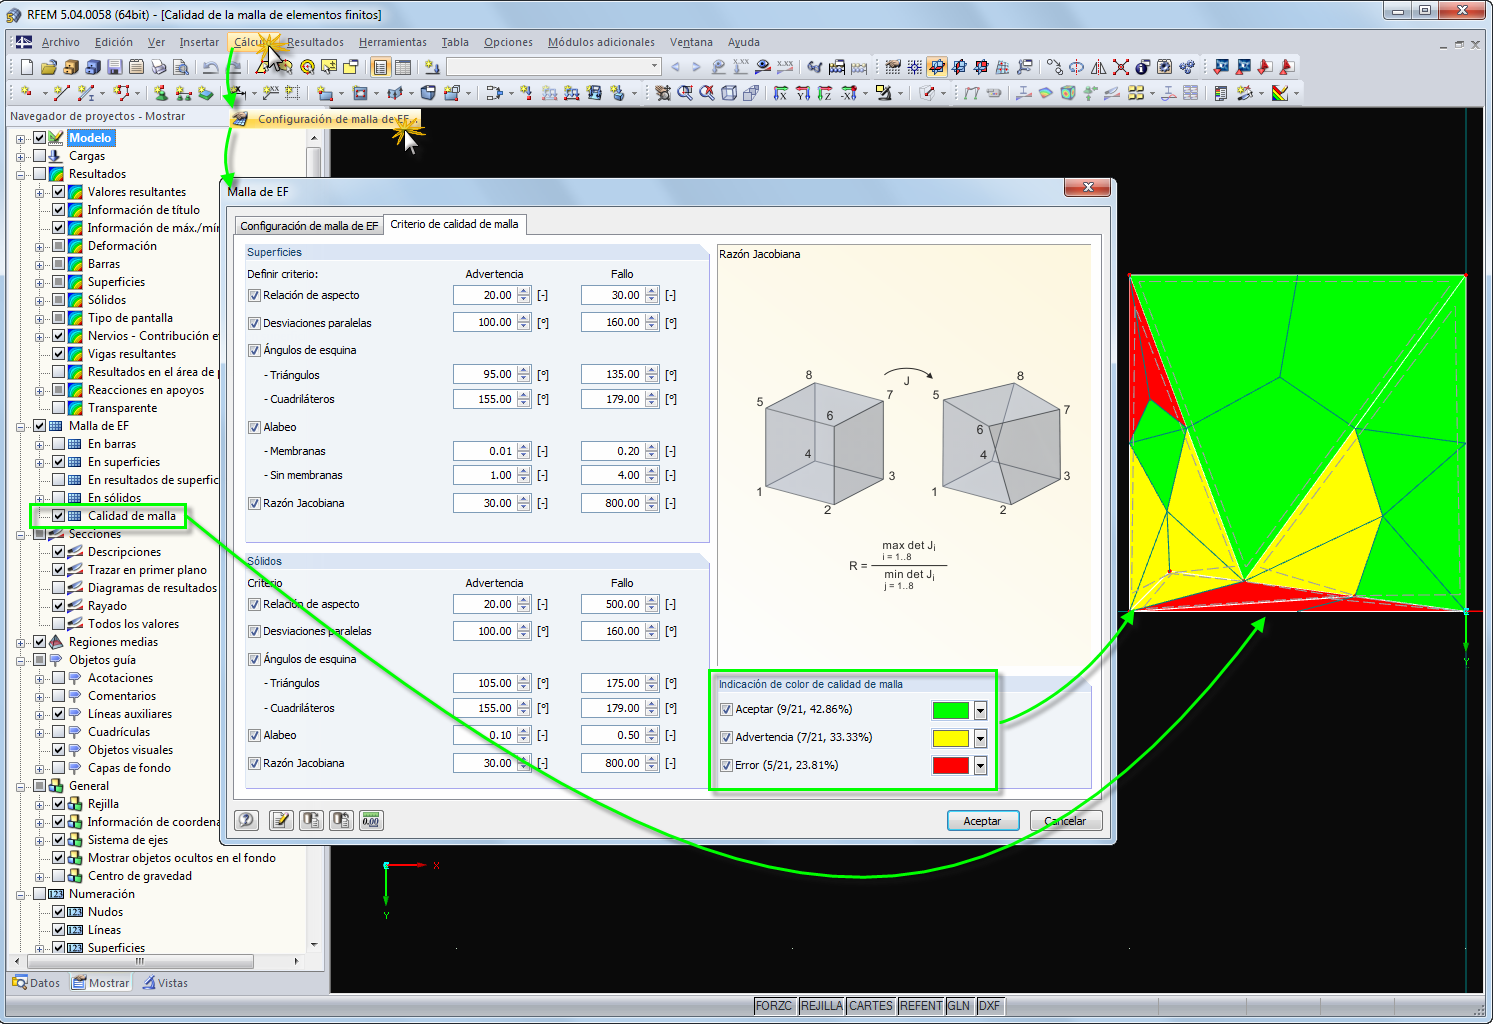Image resolution: width=1493 pixels, height=1024 pixels.
Task: Click the new line tool icon
Action: (x=61, y=93)
